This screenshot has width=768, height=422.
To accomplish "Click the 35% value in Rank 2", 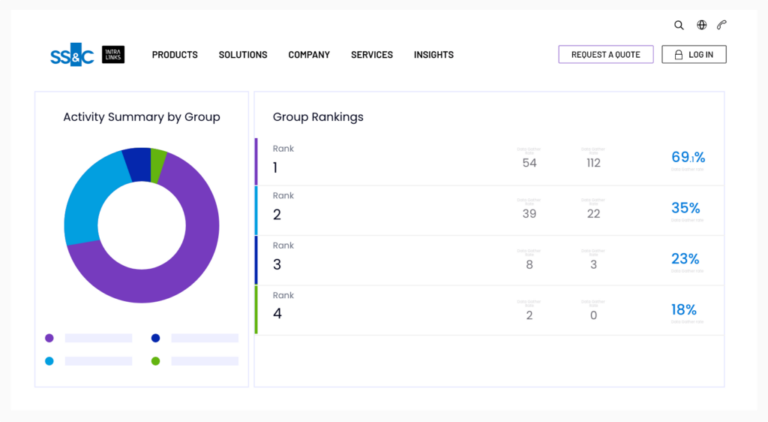I will coord(685,208).
